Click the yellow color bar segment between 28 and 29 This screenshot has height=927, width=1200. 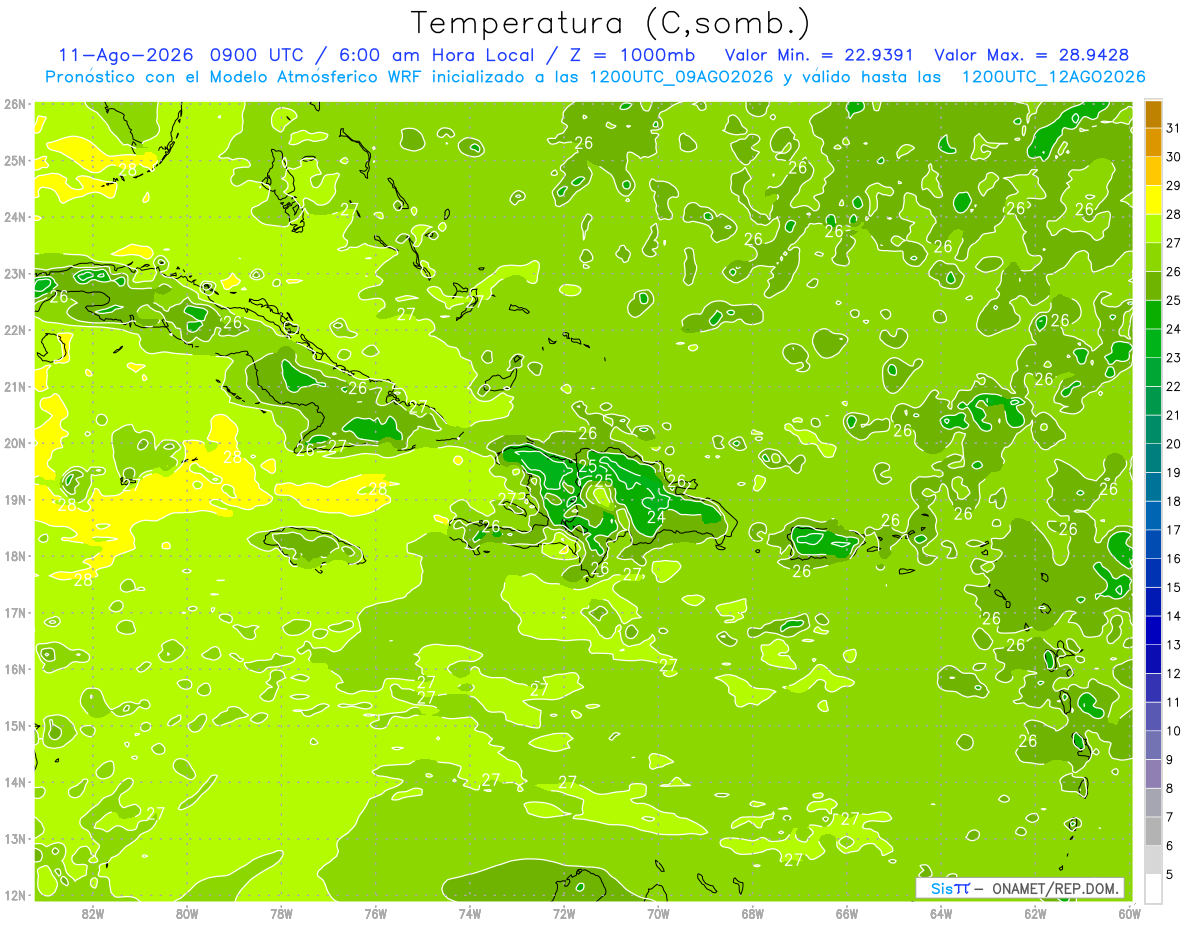tap(1152, 199)
